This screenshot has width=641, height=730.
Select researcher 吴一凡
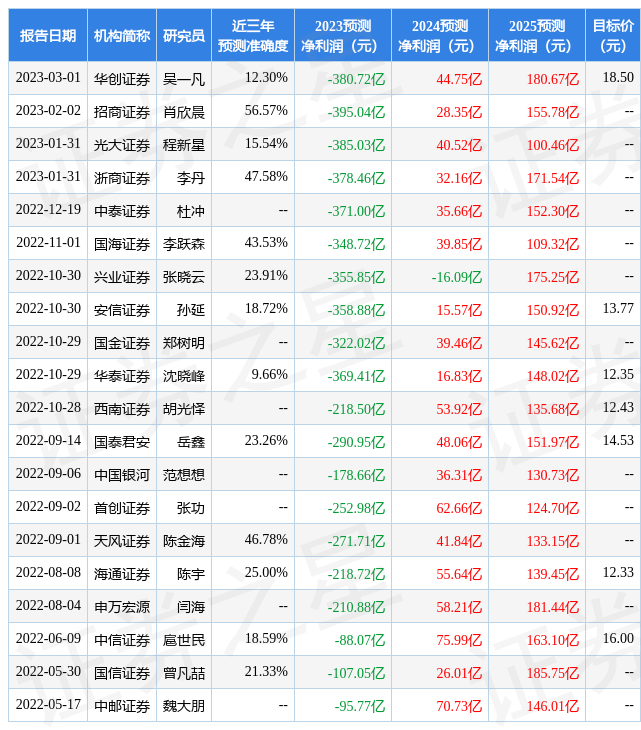(x=184, y=79)
